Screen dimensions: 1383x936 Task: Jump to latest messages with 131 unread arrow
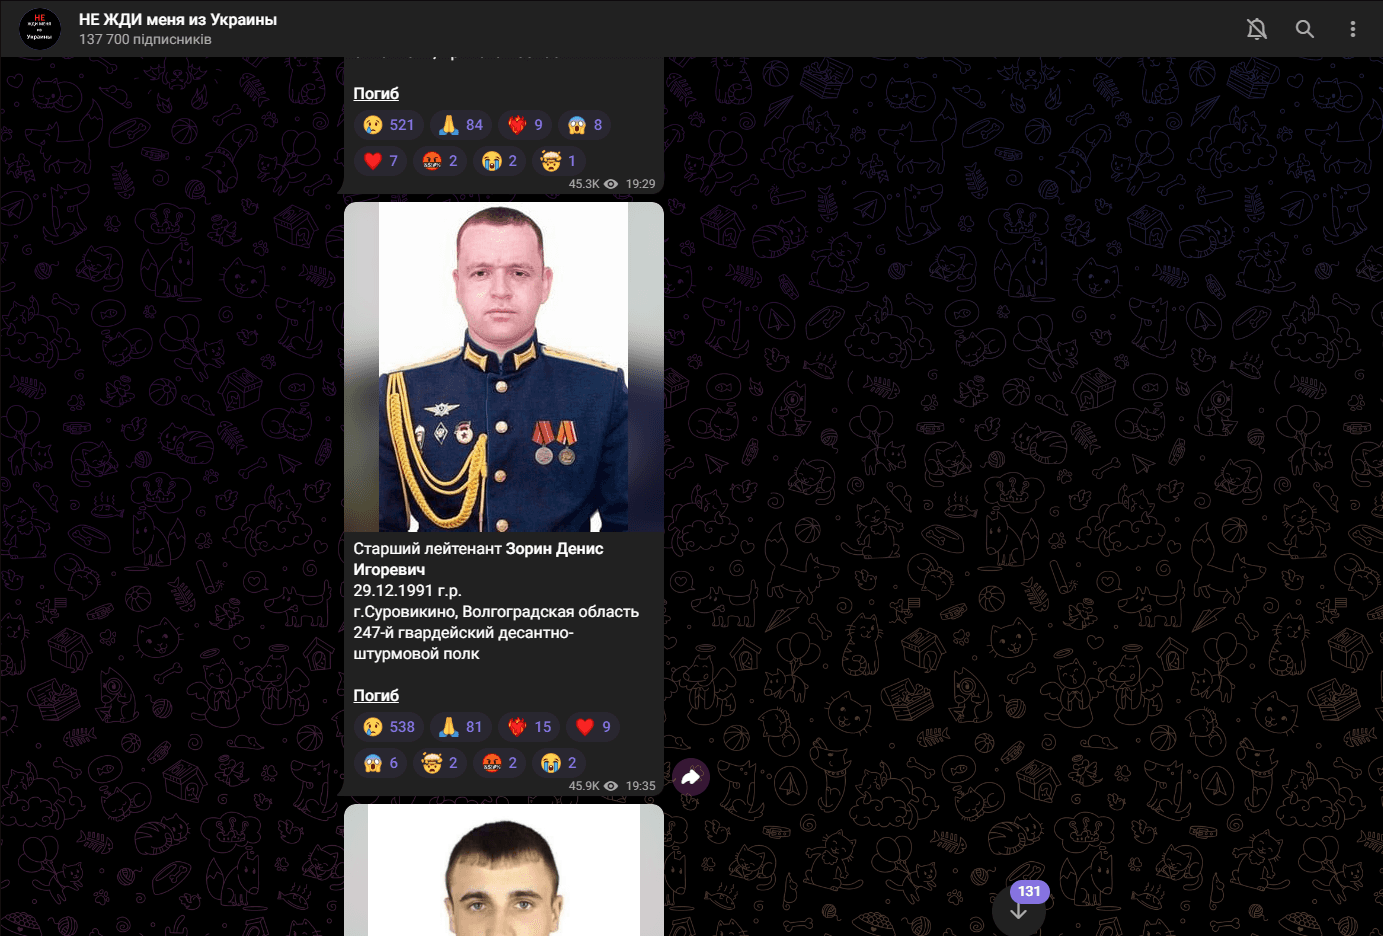(1019, 910)
